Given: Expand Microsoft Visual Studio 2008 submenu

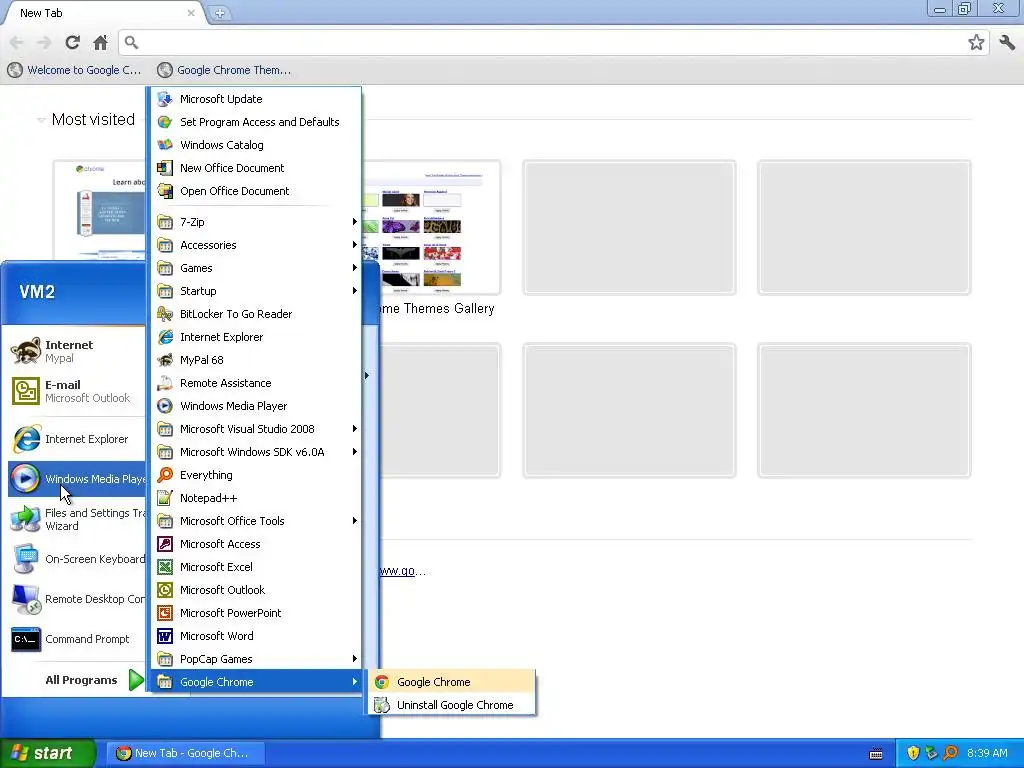Looking at the screenshot, I should 256,428.
